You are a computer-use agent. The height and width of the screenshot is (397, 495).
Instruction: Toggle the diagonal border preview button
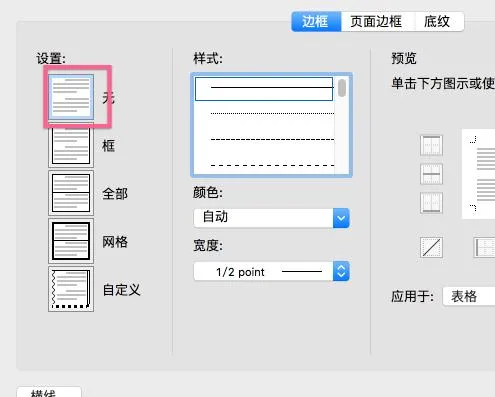coord(431,247)
